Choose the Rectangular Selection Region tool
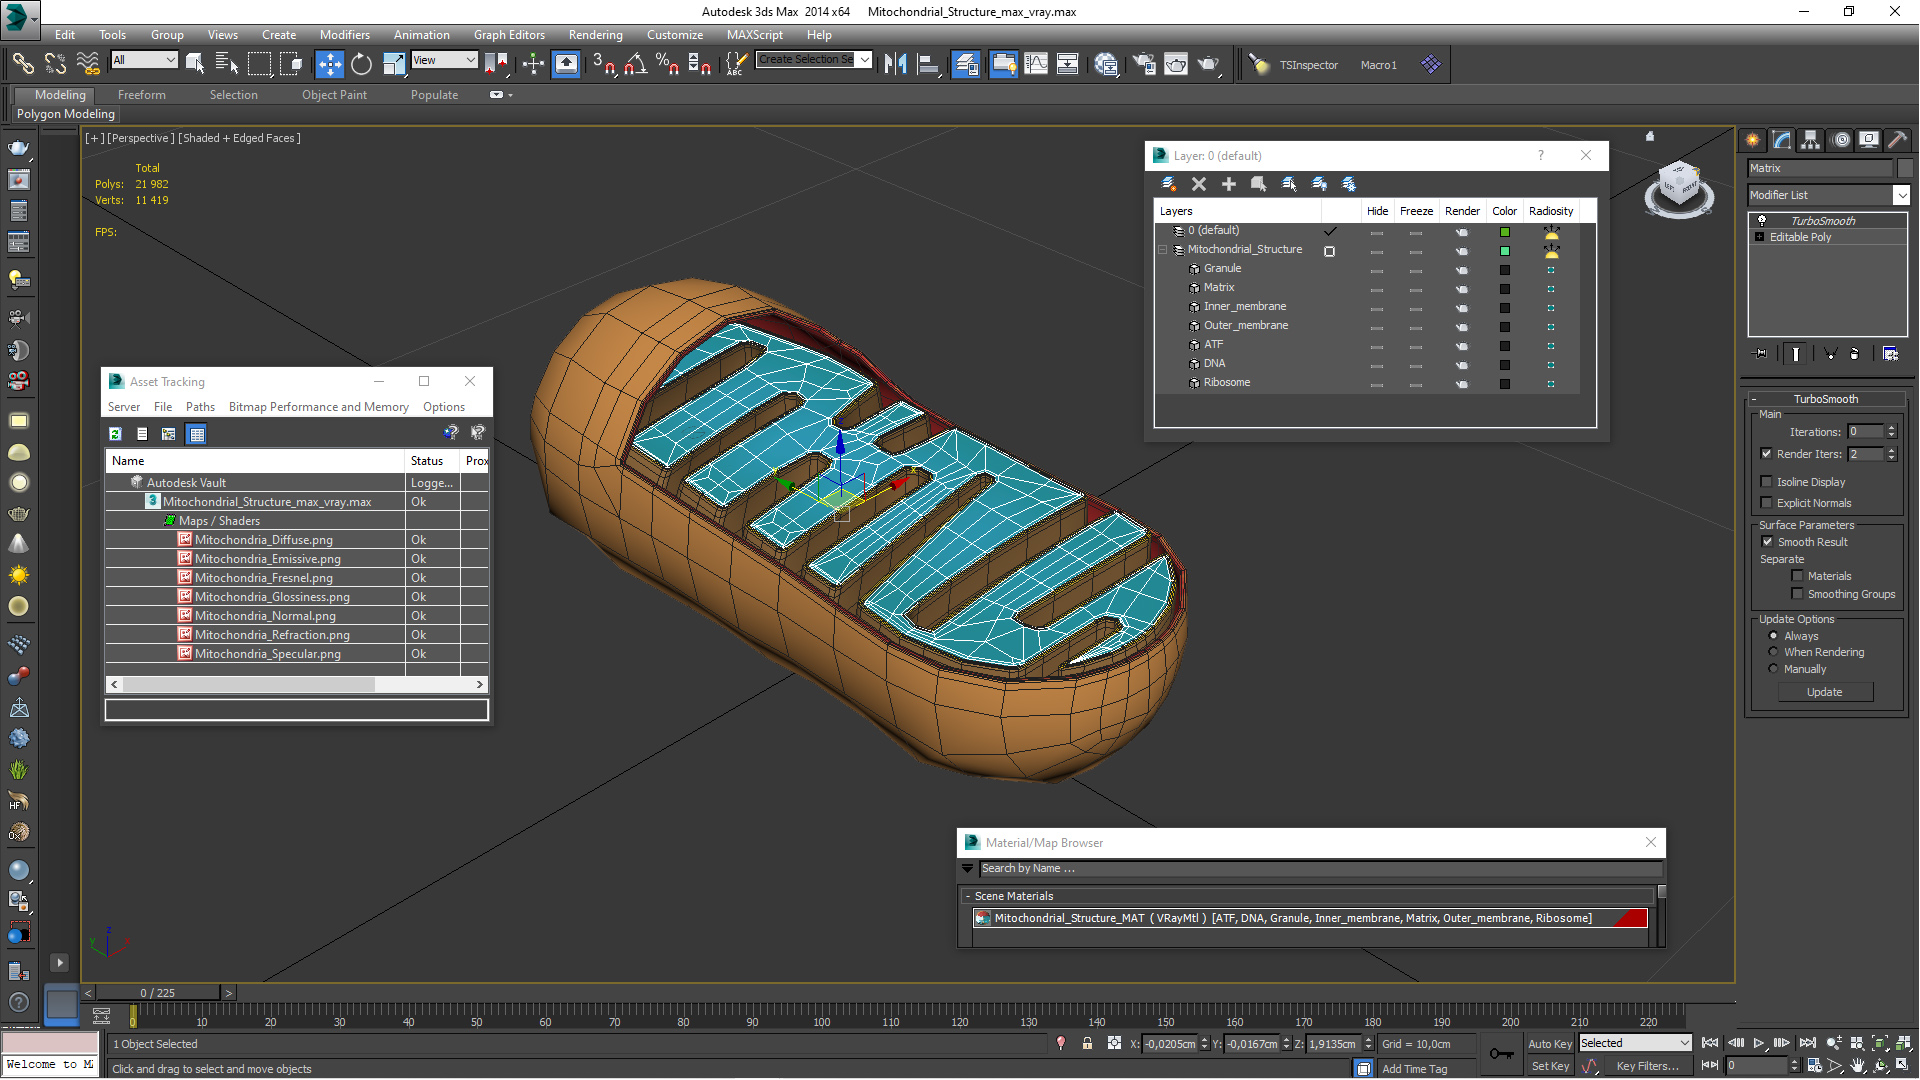This screenshot has height=1080, width=1920. tap(259, 64)
